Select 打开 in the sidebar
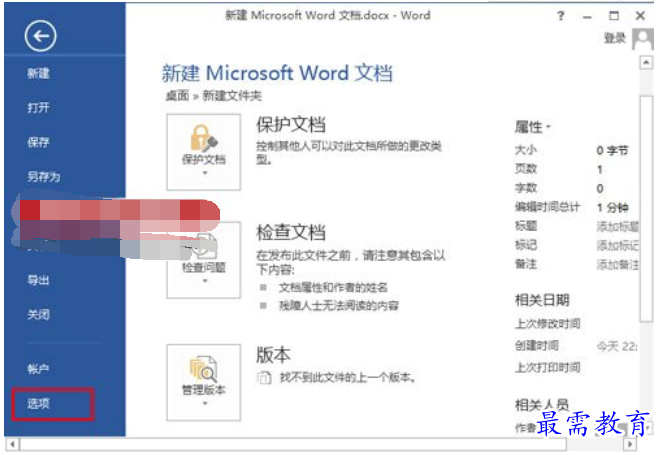 pyautogui.click(x=39, y=108)
